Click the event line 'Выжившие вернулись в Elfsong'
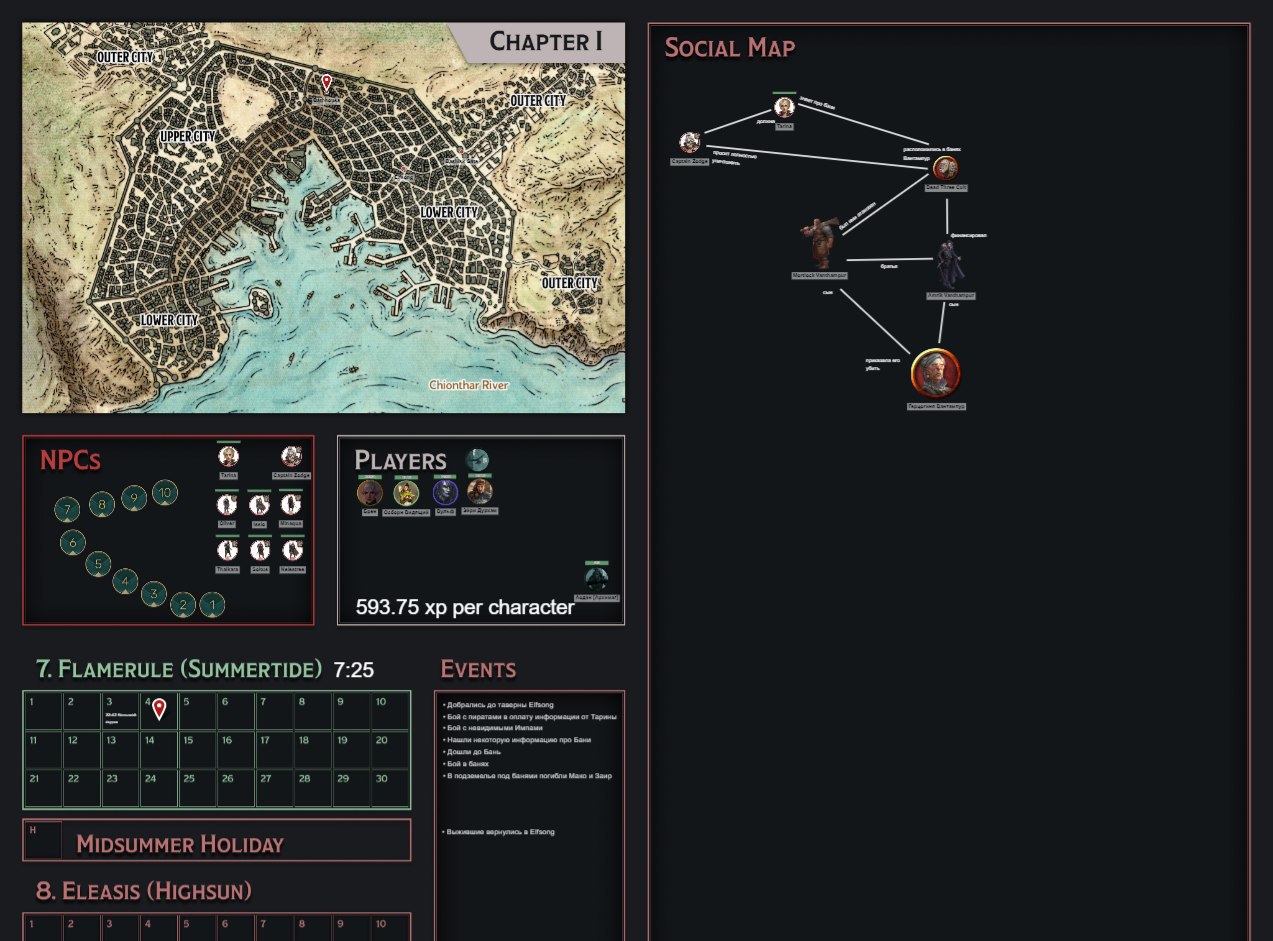 click(x=498, y=832)
